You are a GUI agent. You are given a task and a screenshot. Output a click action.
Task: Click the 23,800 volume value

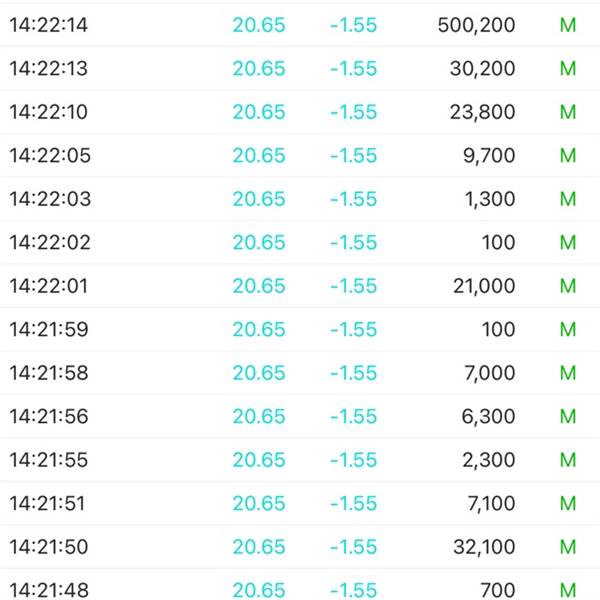tap(482, 112)
